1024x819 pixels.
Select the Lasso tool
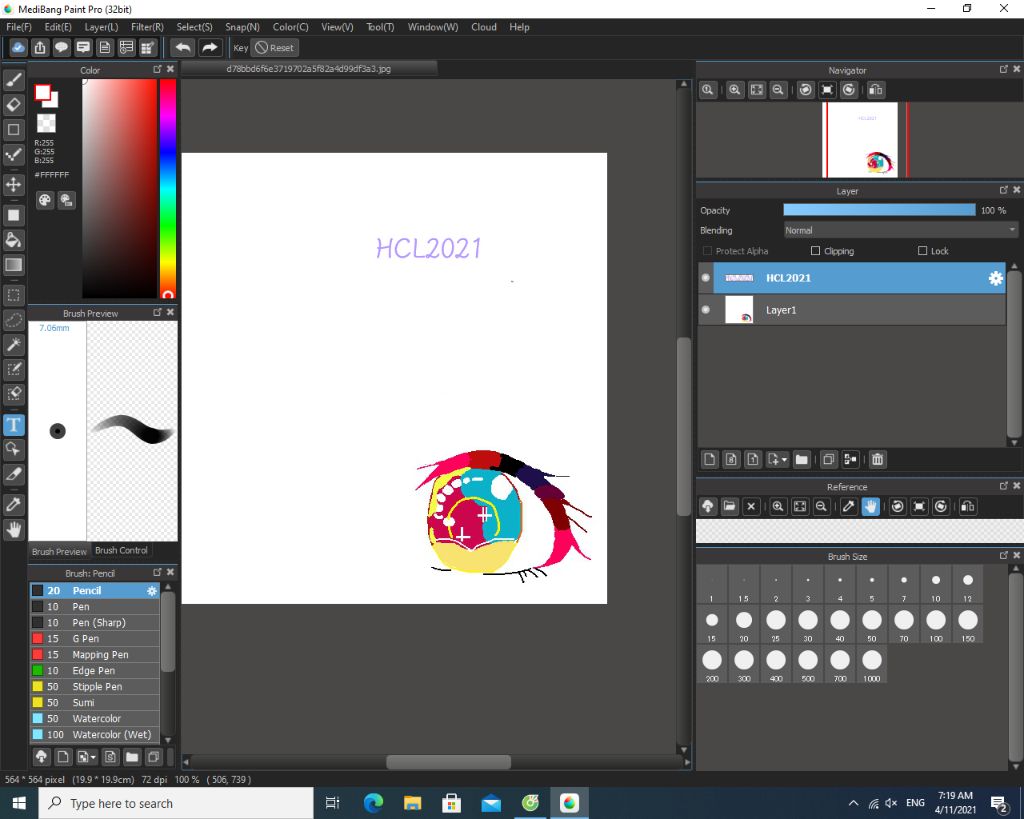tap(14, 320)
